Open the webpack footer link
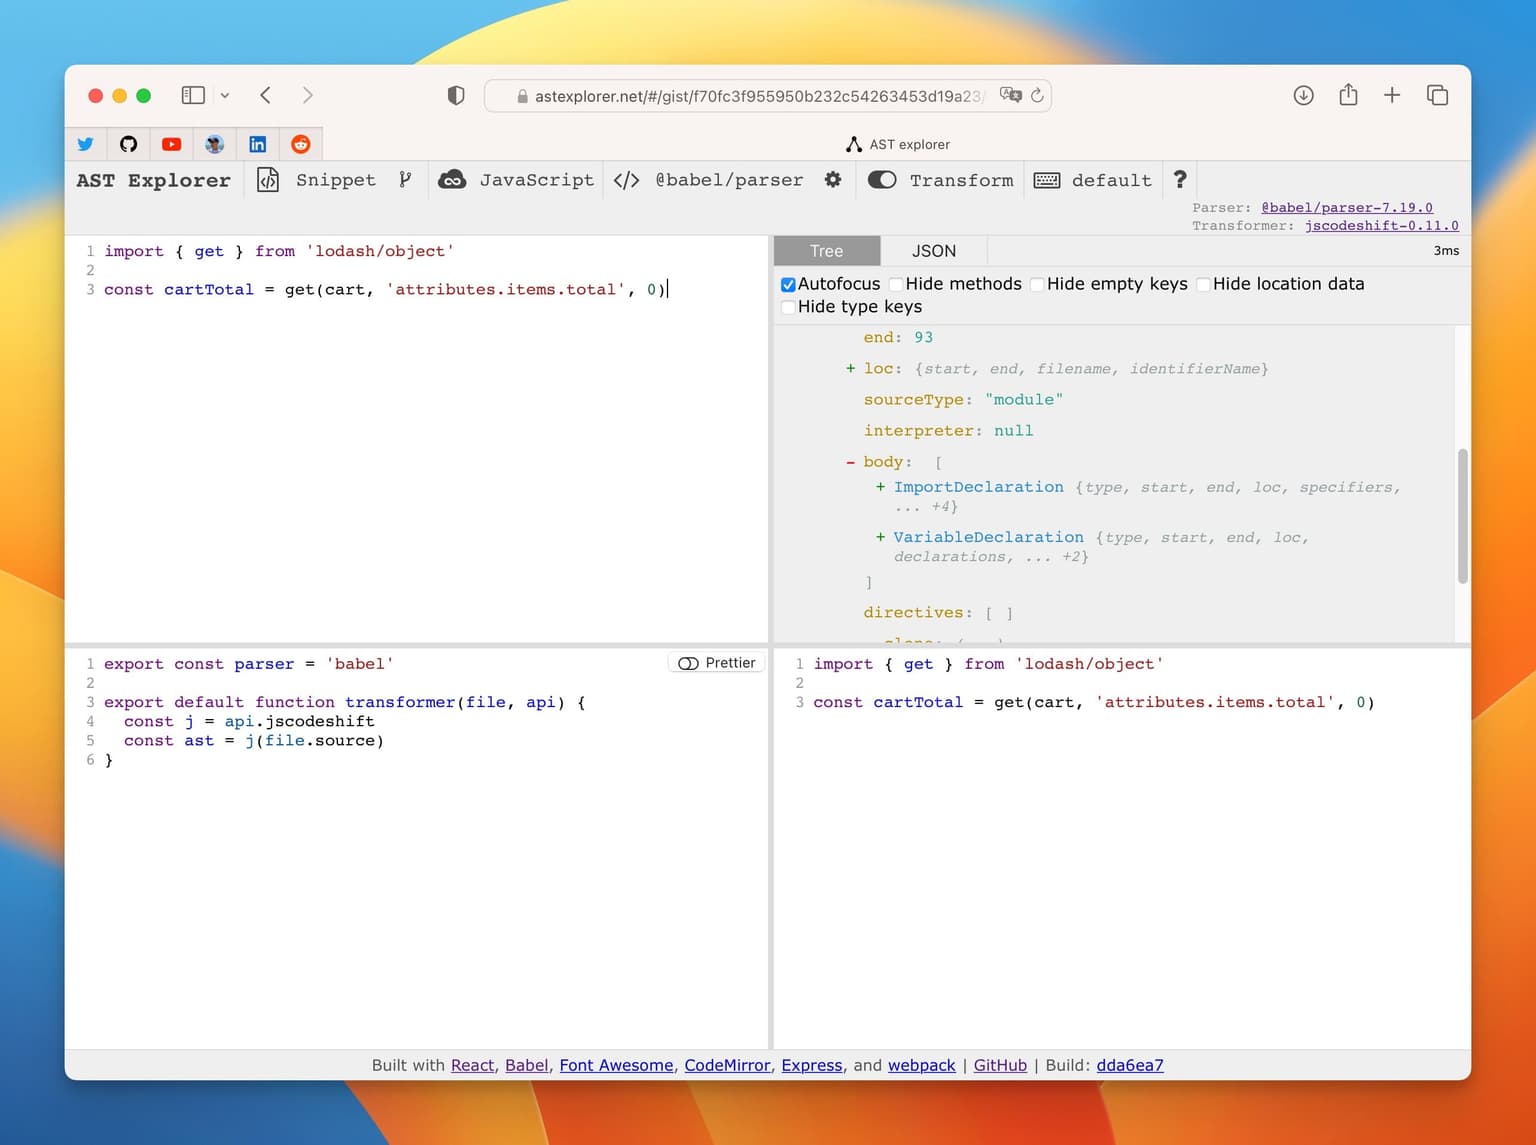The height and width of the screenshot is (1145, 1536). pos(922,1065)
